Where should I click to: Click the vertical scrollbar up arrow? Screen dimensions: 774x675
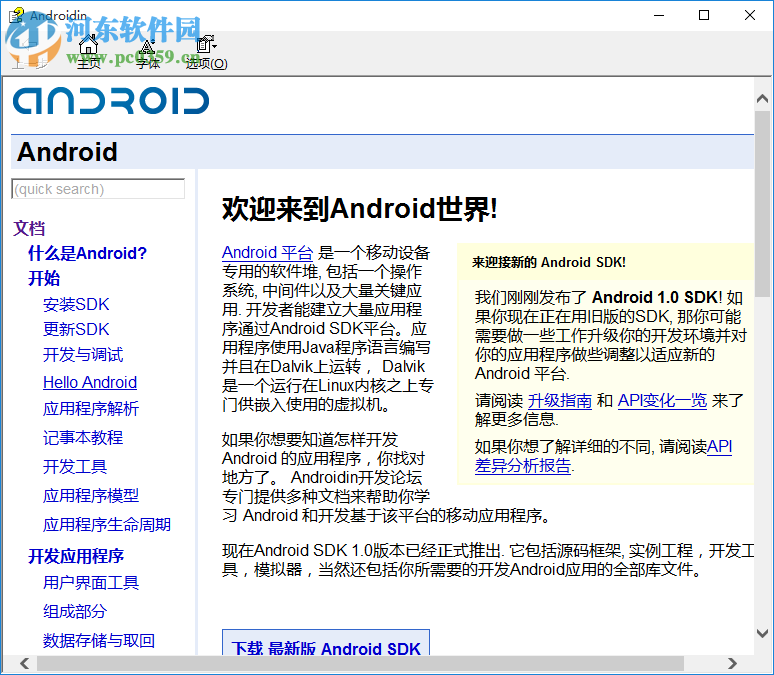pyautogui.click(x=762, y=99)
